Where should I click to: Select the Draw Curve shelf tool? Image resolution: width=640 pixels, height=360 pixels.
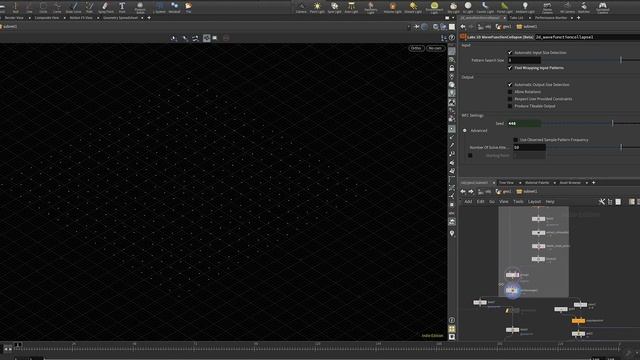[73, 7]
